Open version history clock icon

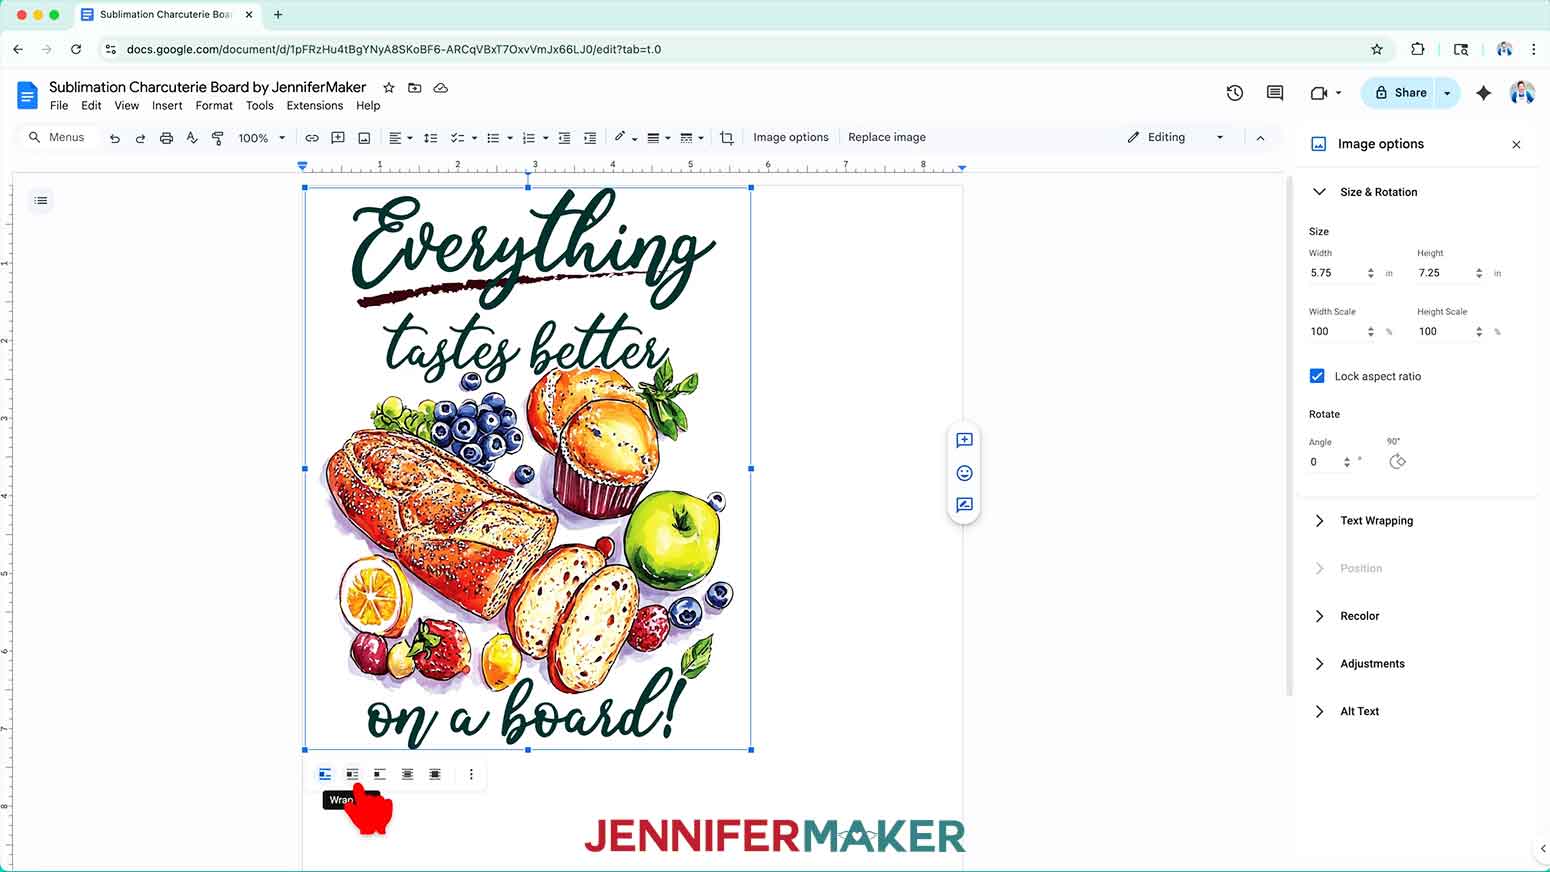(x=1235, y=93)
